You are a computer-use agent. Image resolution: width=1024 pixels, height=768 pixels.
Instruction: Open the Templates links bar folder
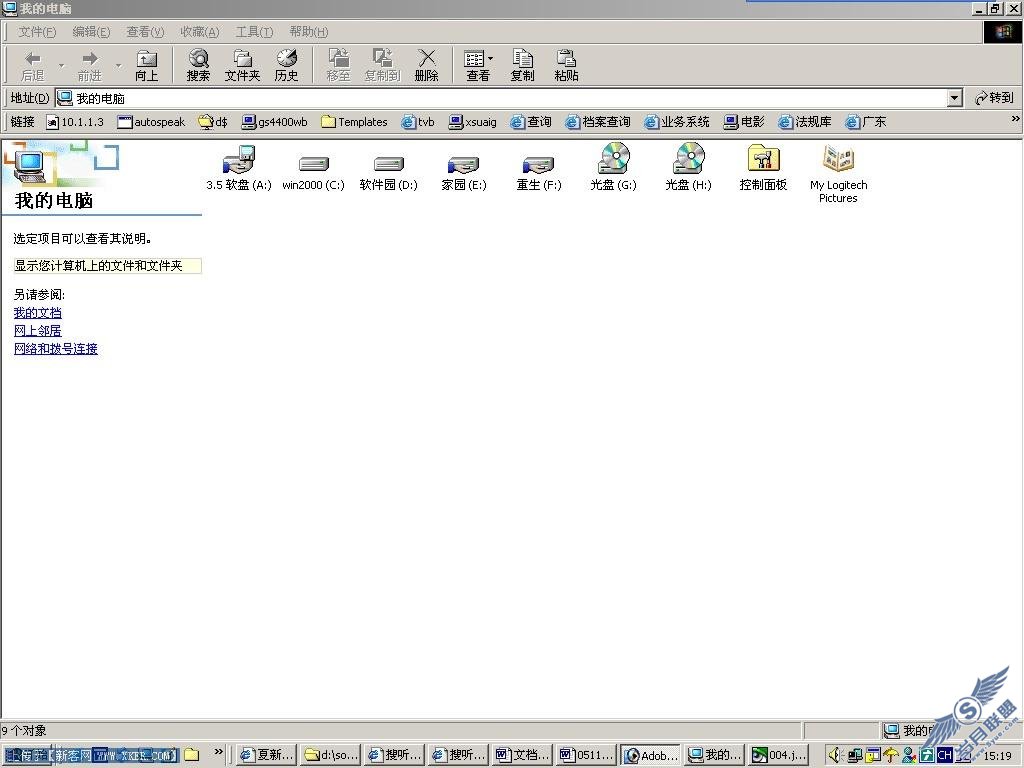(x=355, y=122)
